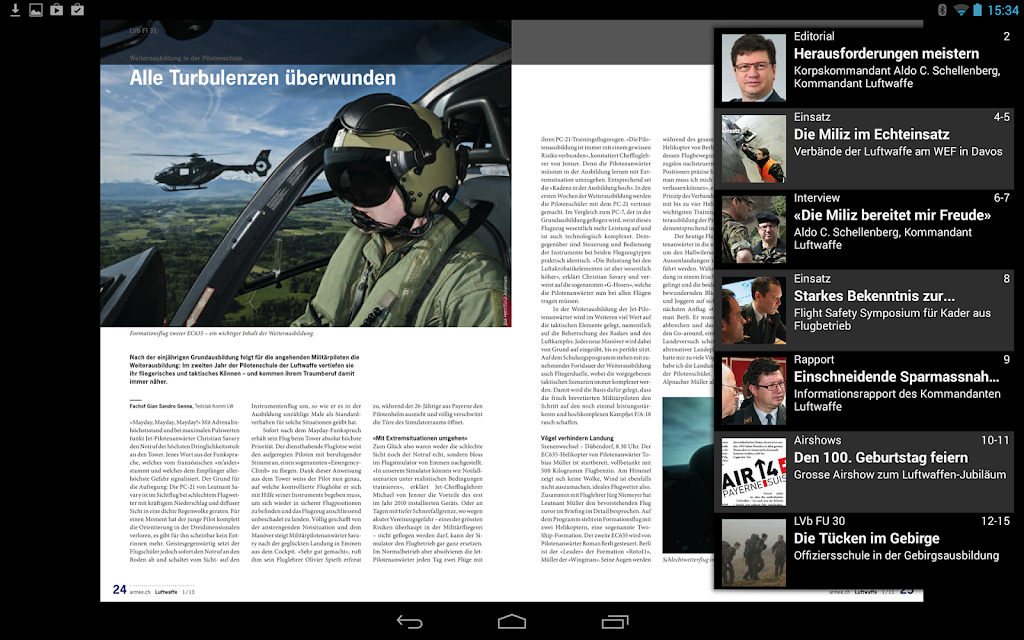The height and width of the screenshot is (640, 1024).
Task: Select 'Starkes Bekenntnis zur...' entry
Action: click(x=864, y=311)
